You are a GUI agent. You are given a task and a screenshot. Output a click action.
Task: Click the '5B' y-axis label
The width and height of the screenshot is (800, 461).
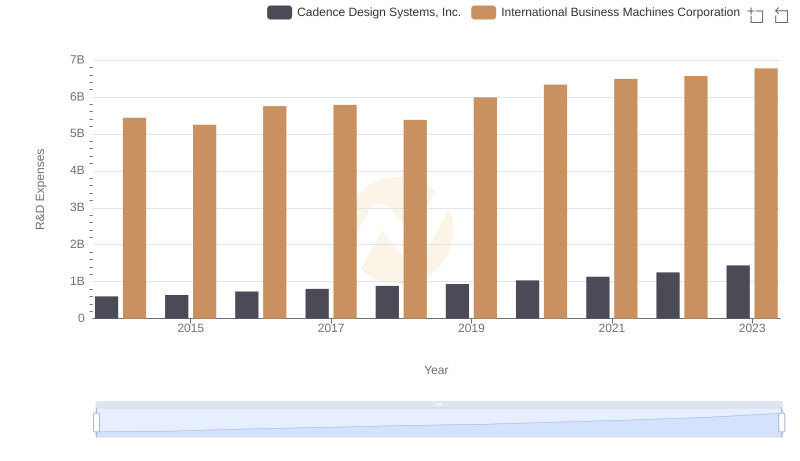[x=77, y=133]
